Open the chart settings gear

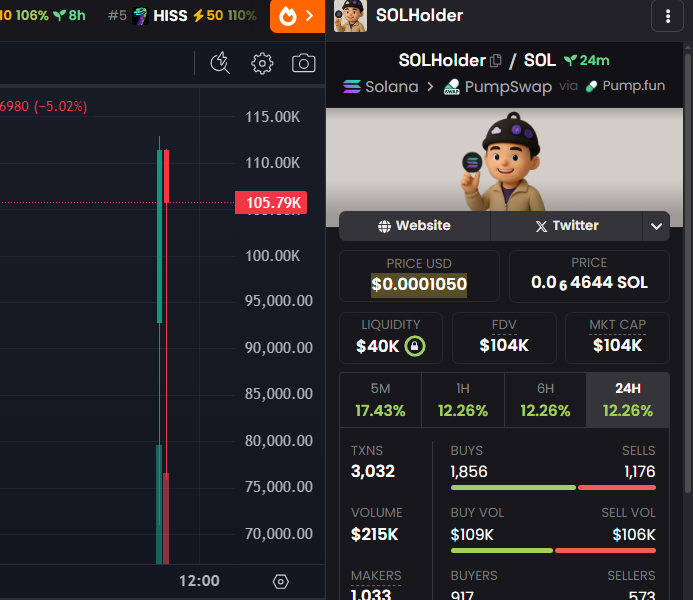pos(262,64)
